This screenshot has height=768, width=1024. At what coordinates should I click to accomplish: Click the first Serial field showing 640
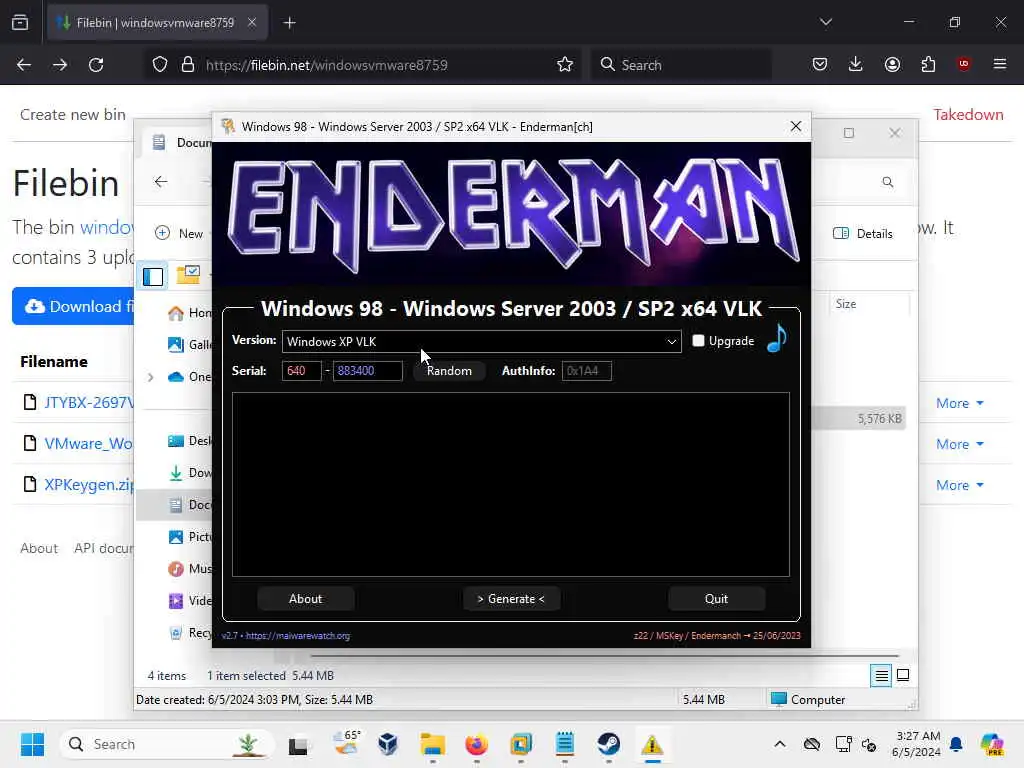click(301, 371)
